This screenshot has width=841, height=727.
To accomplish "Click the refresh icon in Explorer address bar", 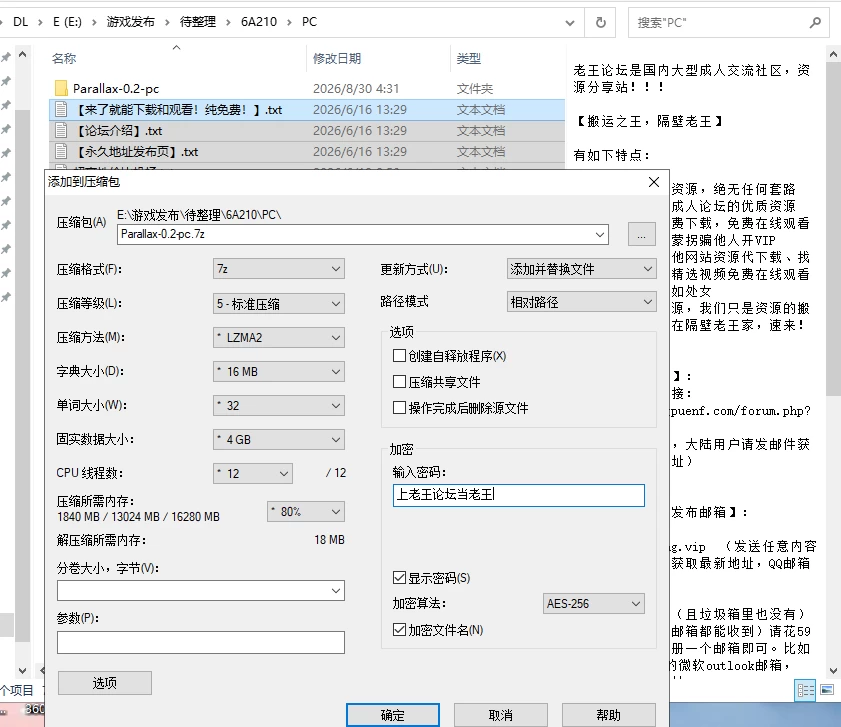I will [x=601, y=22].
